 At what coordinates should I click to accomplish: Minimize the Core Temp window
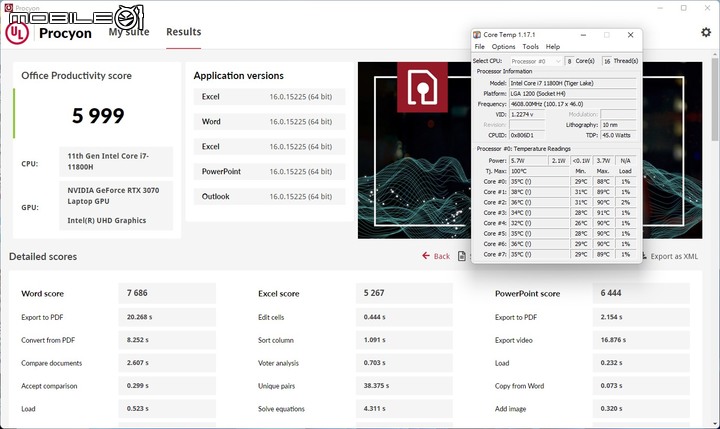[583, 35]
